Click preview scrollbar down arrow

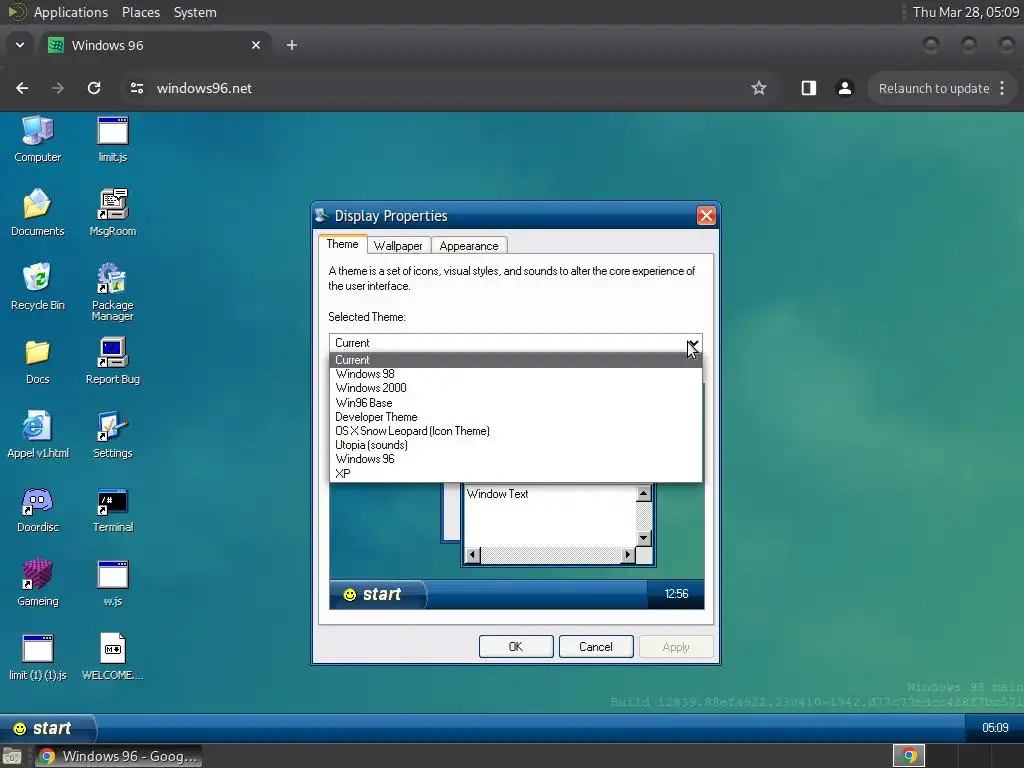coord(644,538)
